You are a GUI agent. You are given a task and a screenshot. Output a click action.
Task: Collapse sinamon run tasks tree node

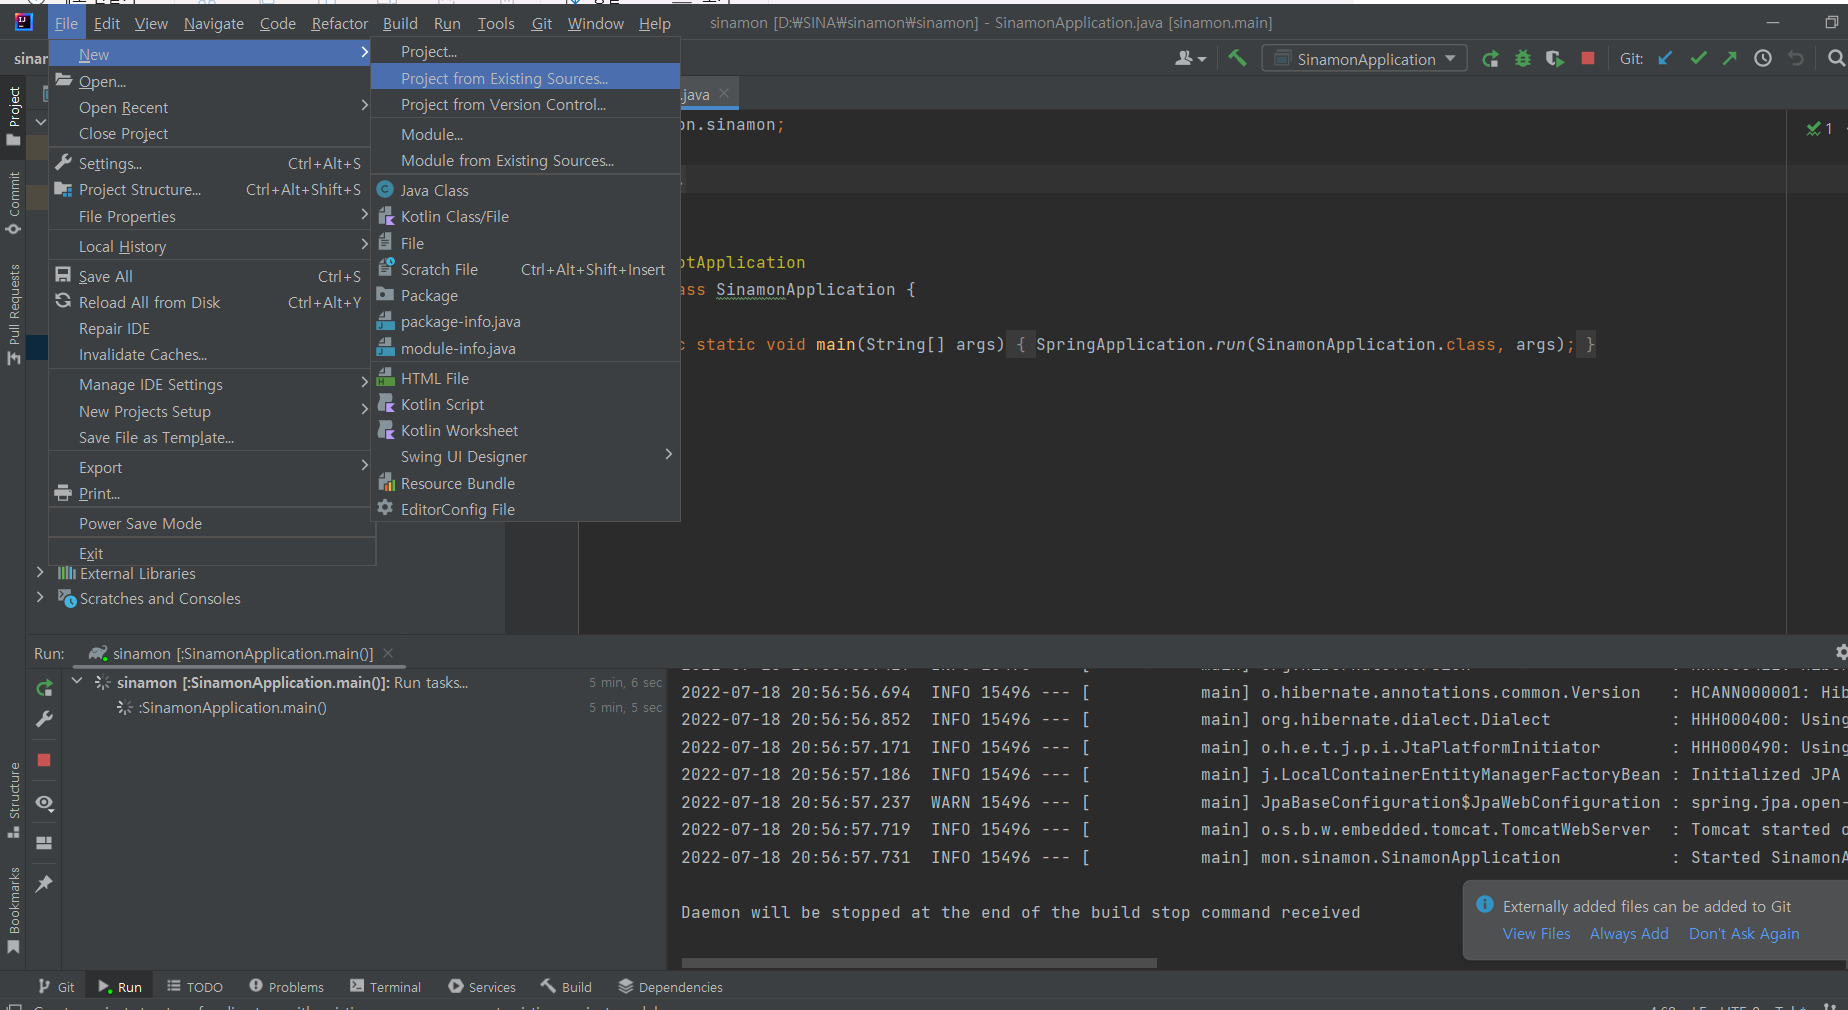[77, 681]
